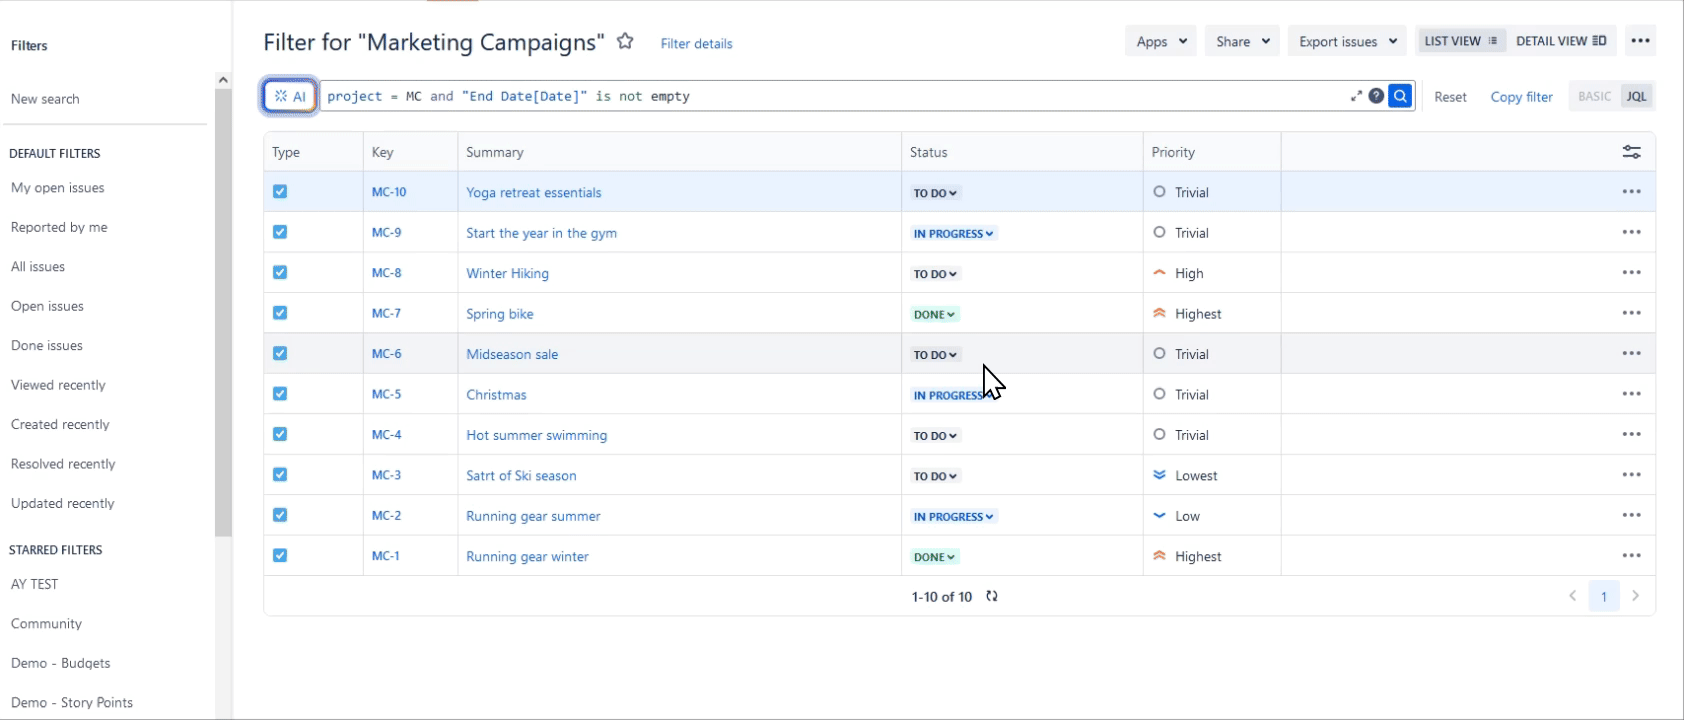This screenshot has height=720, width=1684.
Task: Select page 1 in pagination
Action: (1604, 596)
